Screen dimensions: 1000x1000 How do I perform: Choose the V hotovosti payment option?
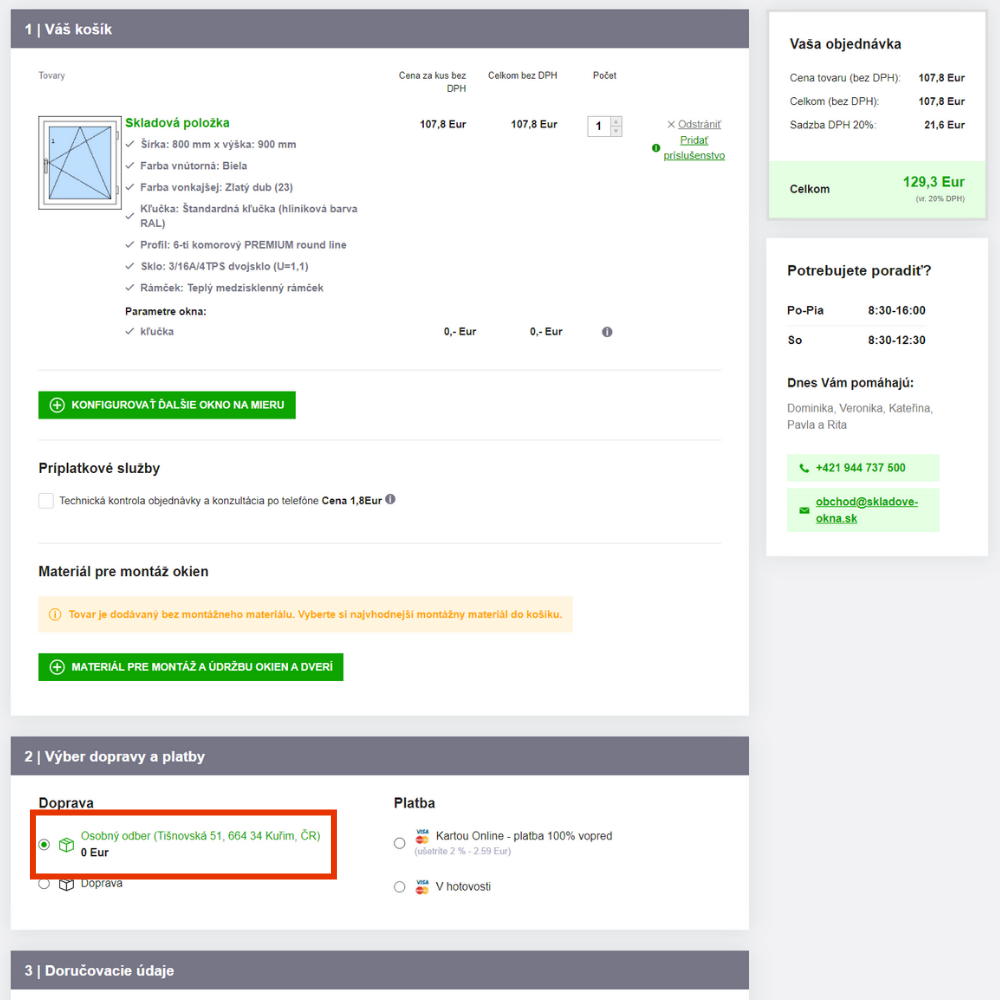pos(400,887)
